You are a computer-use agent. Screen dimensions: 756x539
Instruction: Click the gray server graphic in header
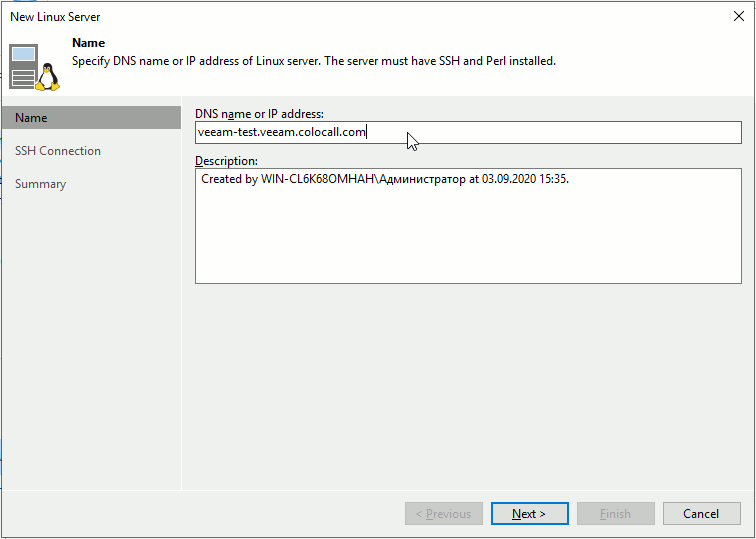(x=23, y=67)
